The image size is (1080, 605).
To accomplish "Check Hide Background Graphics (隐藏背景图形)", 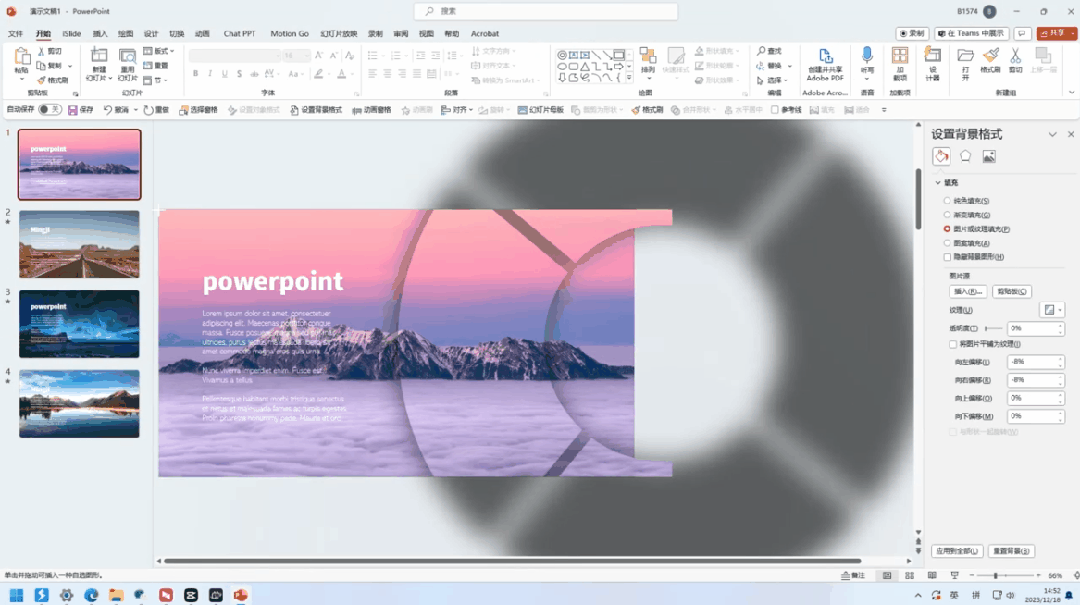I will click(947, 257).
